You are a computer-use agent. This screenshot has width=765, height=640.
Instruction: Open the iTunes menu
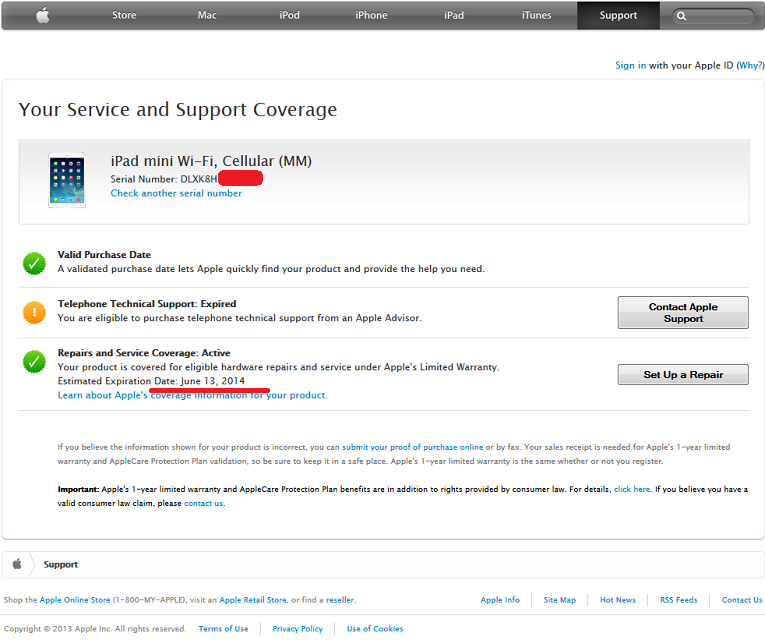(x=536, y=15)
